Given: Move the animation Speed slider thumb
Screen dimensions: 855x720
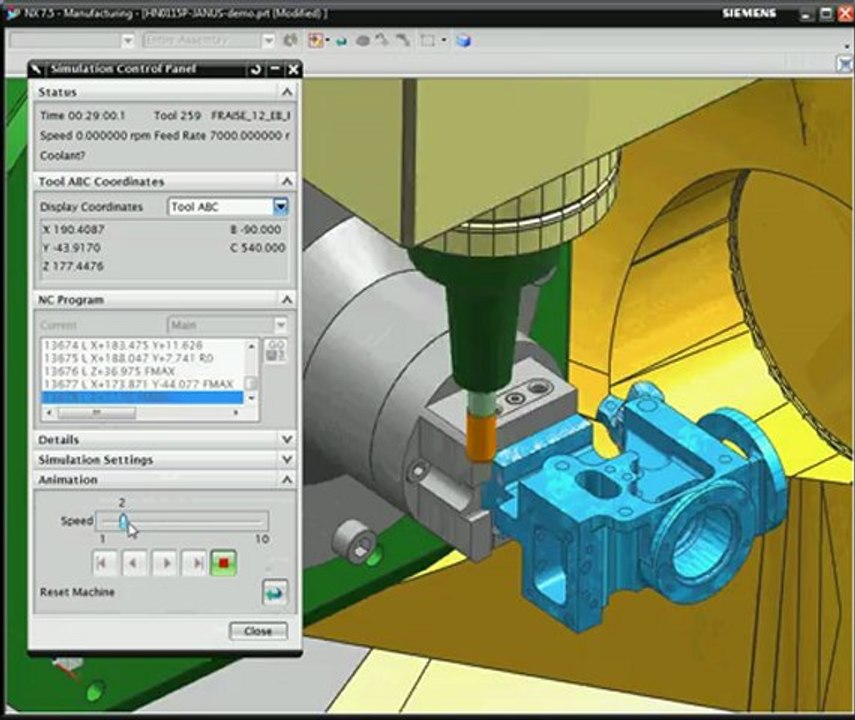Looking at the screenshot, I should coord(123,521).
